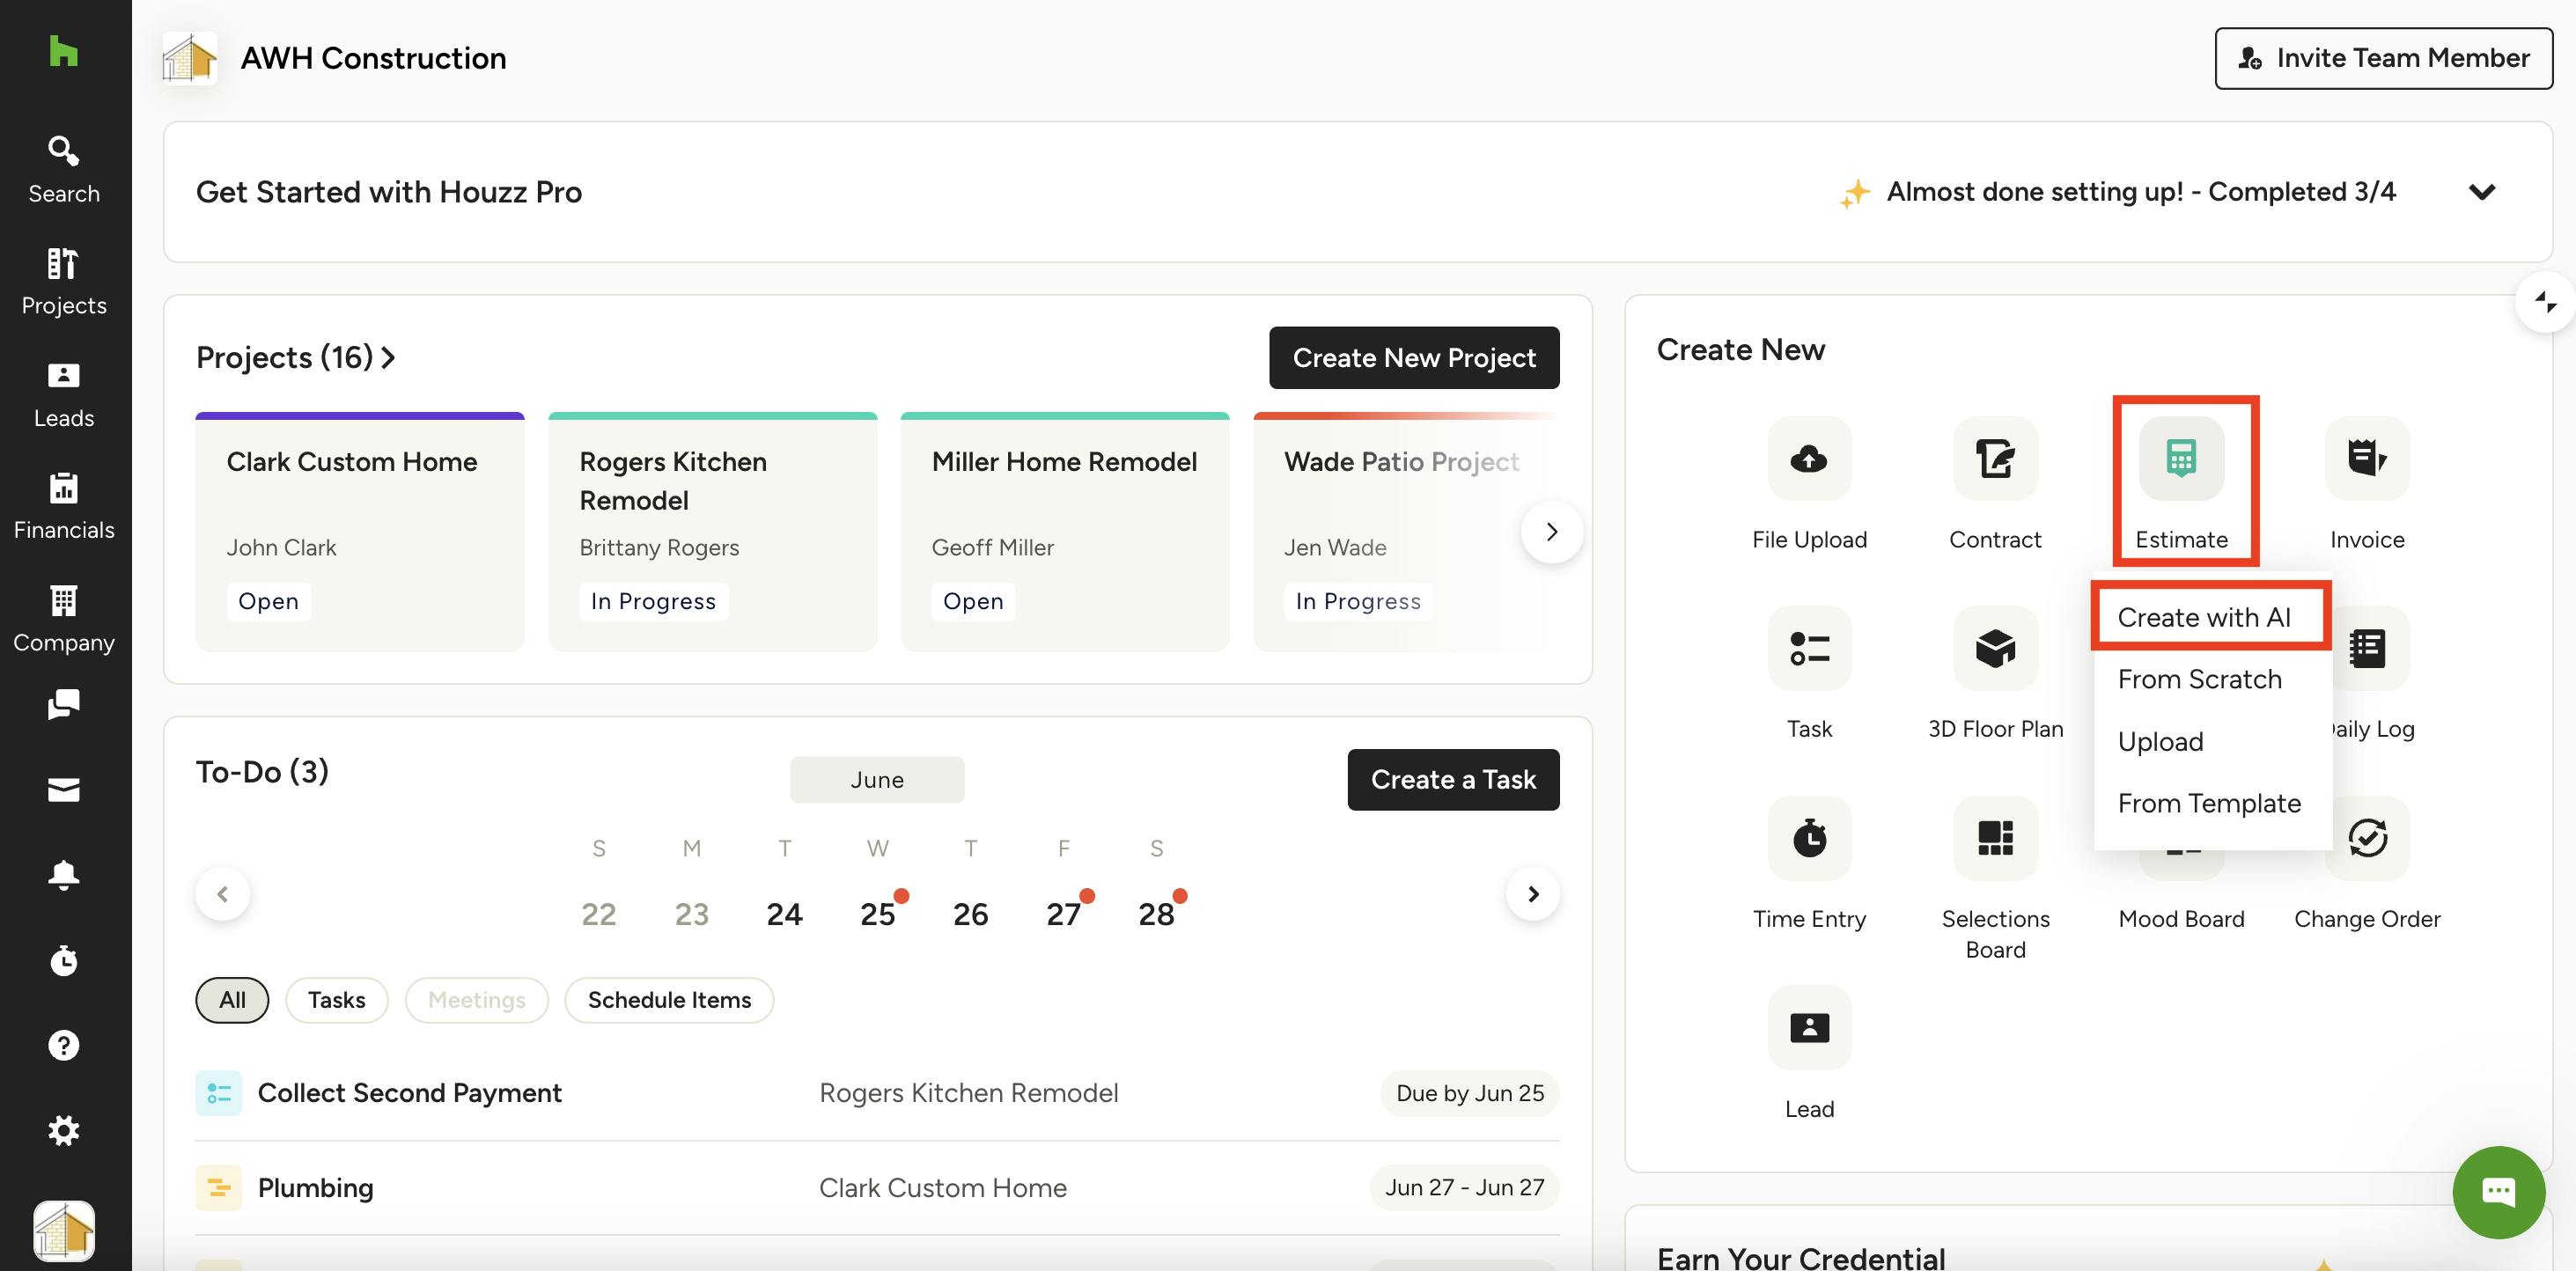Viewport: 2576px width, 1271px height.
Task: Click the File Upload icon
Action: click(x=1809, y=459)
